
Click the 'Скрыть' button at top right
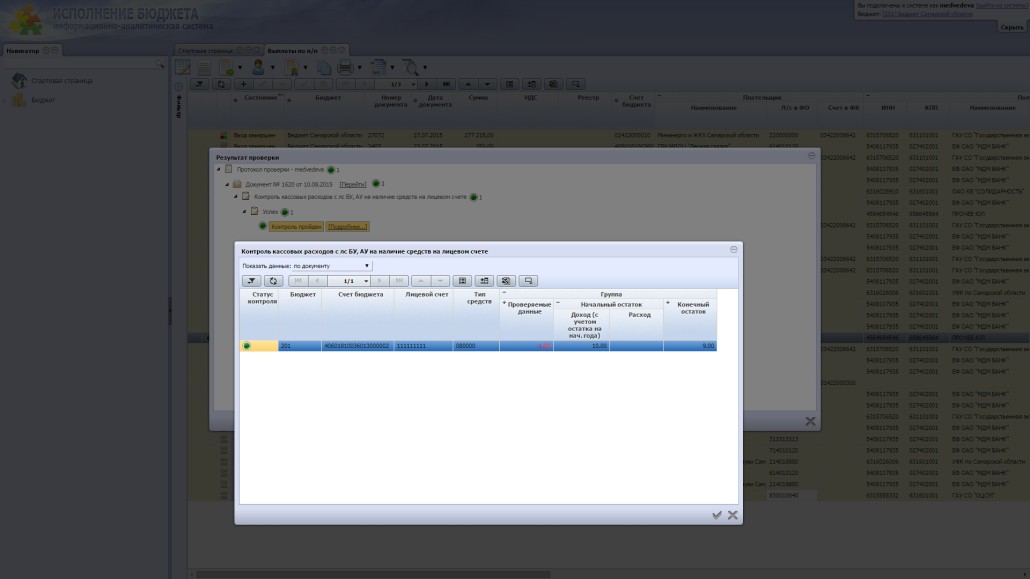[x=1012, y=28]
